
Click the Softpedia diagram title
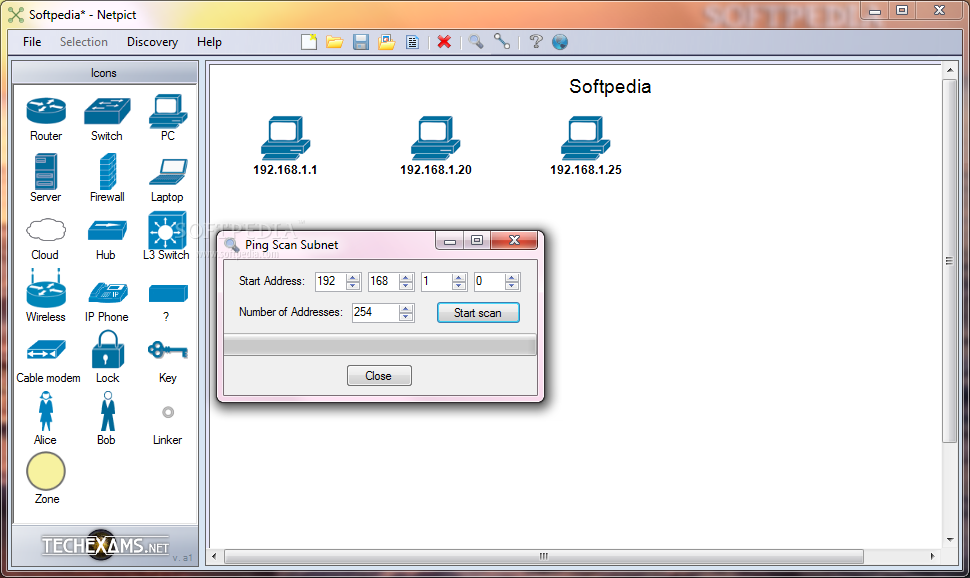pos(610,87)
